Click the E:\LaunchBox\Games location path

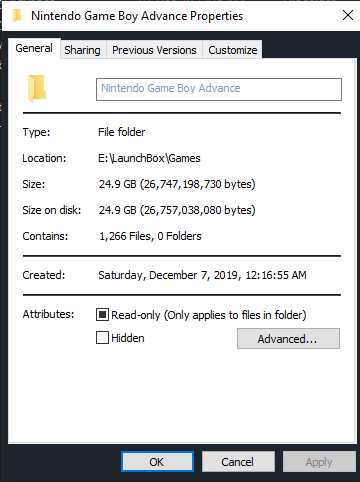click(x=149, y=158)
